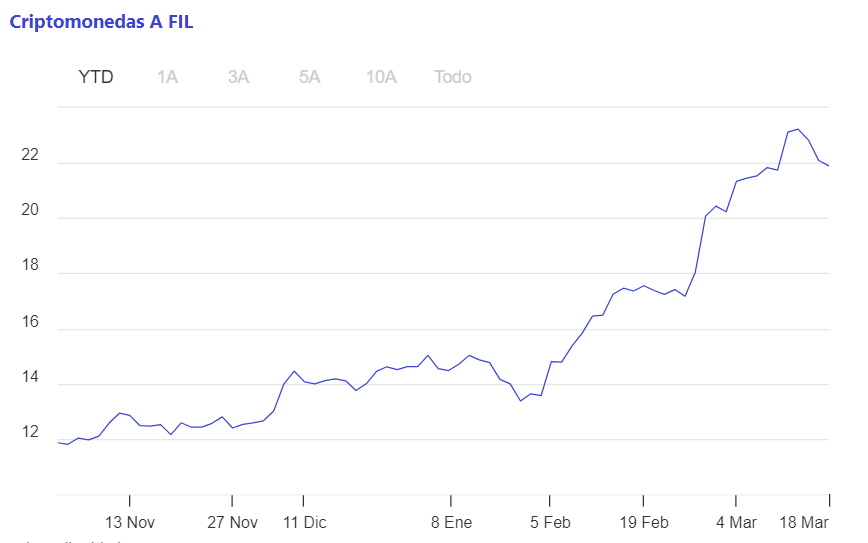Click the 12 value axis label
Viewport: 868px width, 543px height.
click(x=30, y=431)
